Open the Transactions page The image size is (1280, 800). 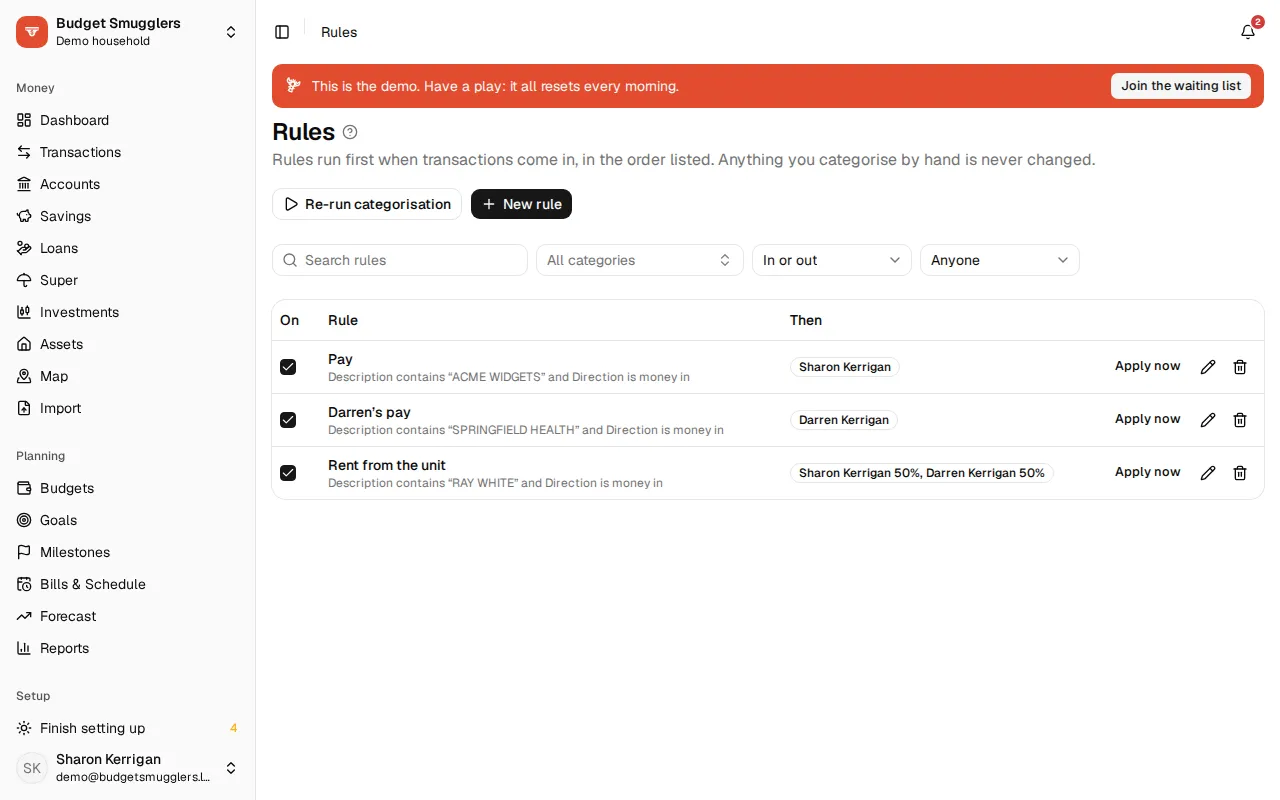(x=128, y=152)
